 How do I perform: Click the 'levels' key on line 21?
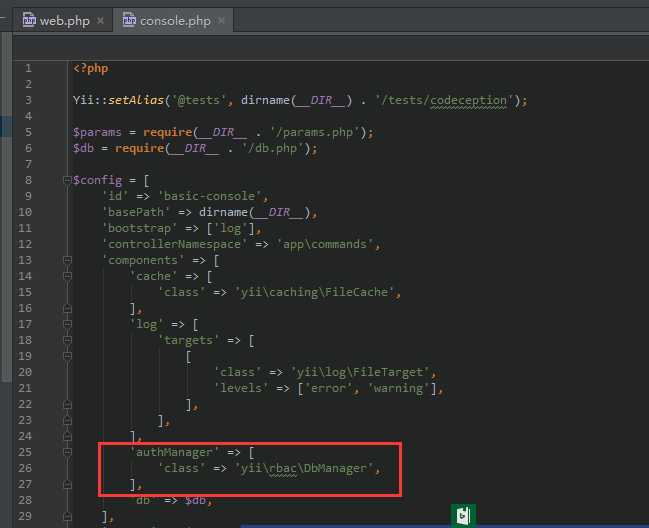click(241, 388)
